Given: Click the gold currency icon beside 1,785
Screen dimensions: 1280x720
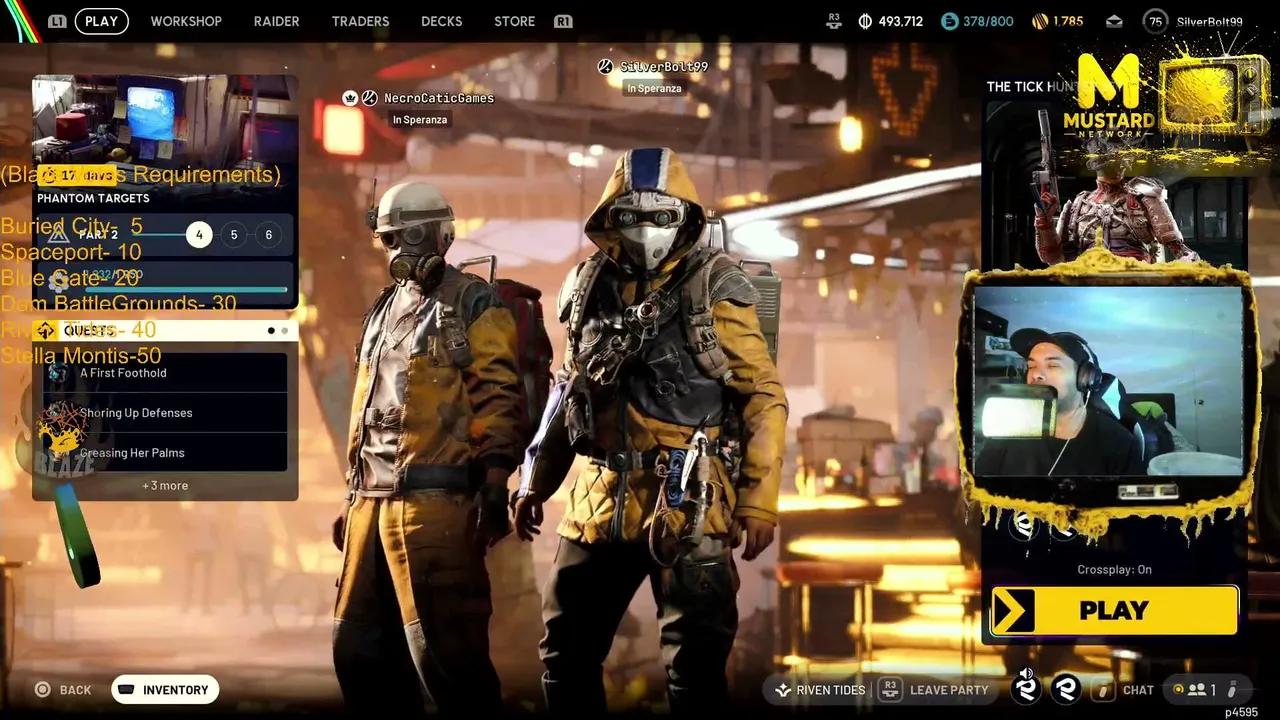Looking at the screenshot, I should tap(1040, 21).
